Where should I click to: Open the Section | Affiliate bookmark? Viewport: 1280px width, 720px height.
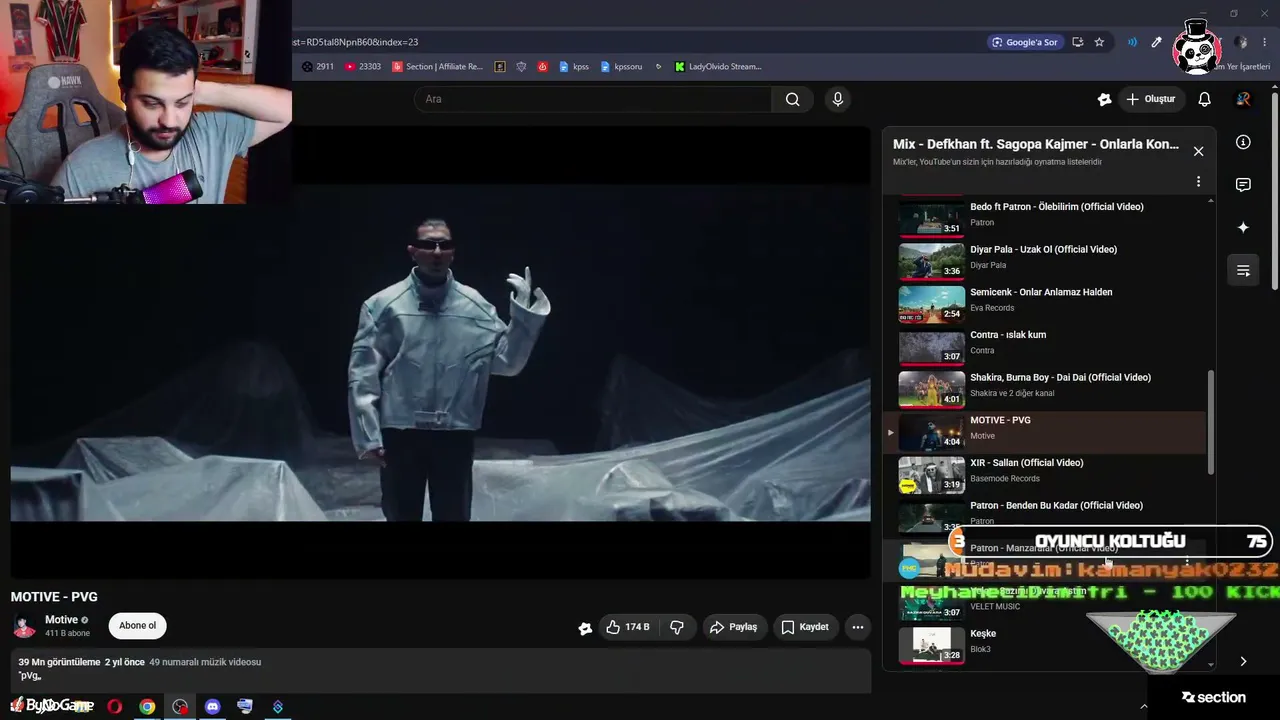[438, 67]
